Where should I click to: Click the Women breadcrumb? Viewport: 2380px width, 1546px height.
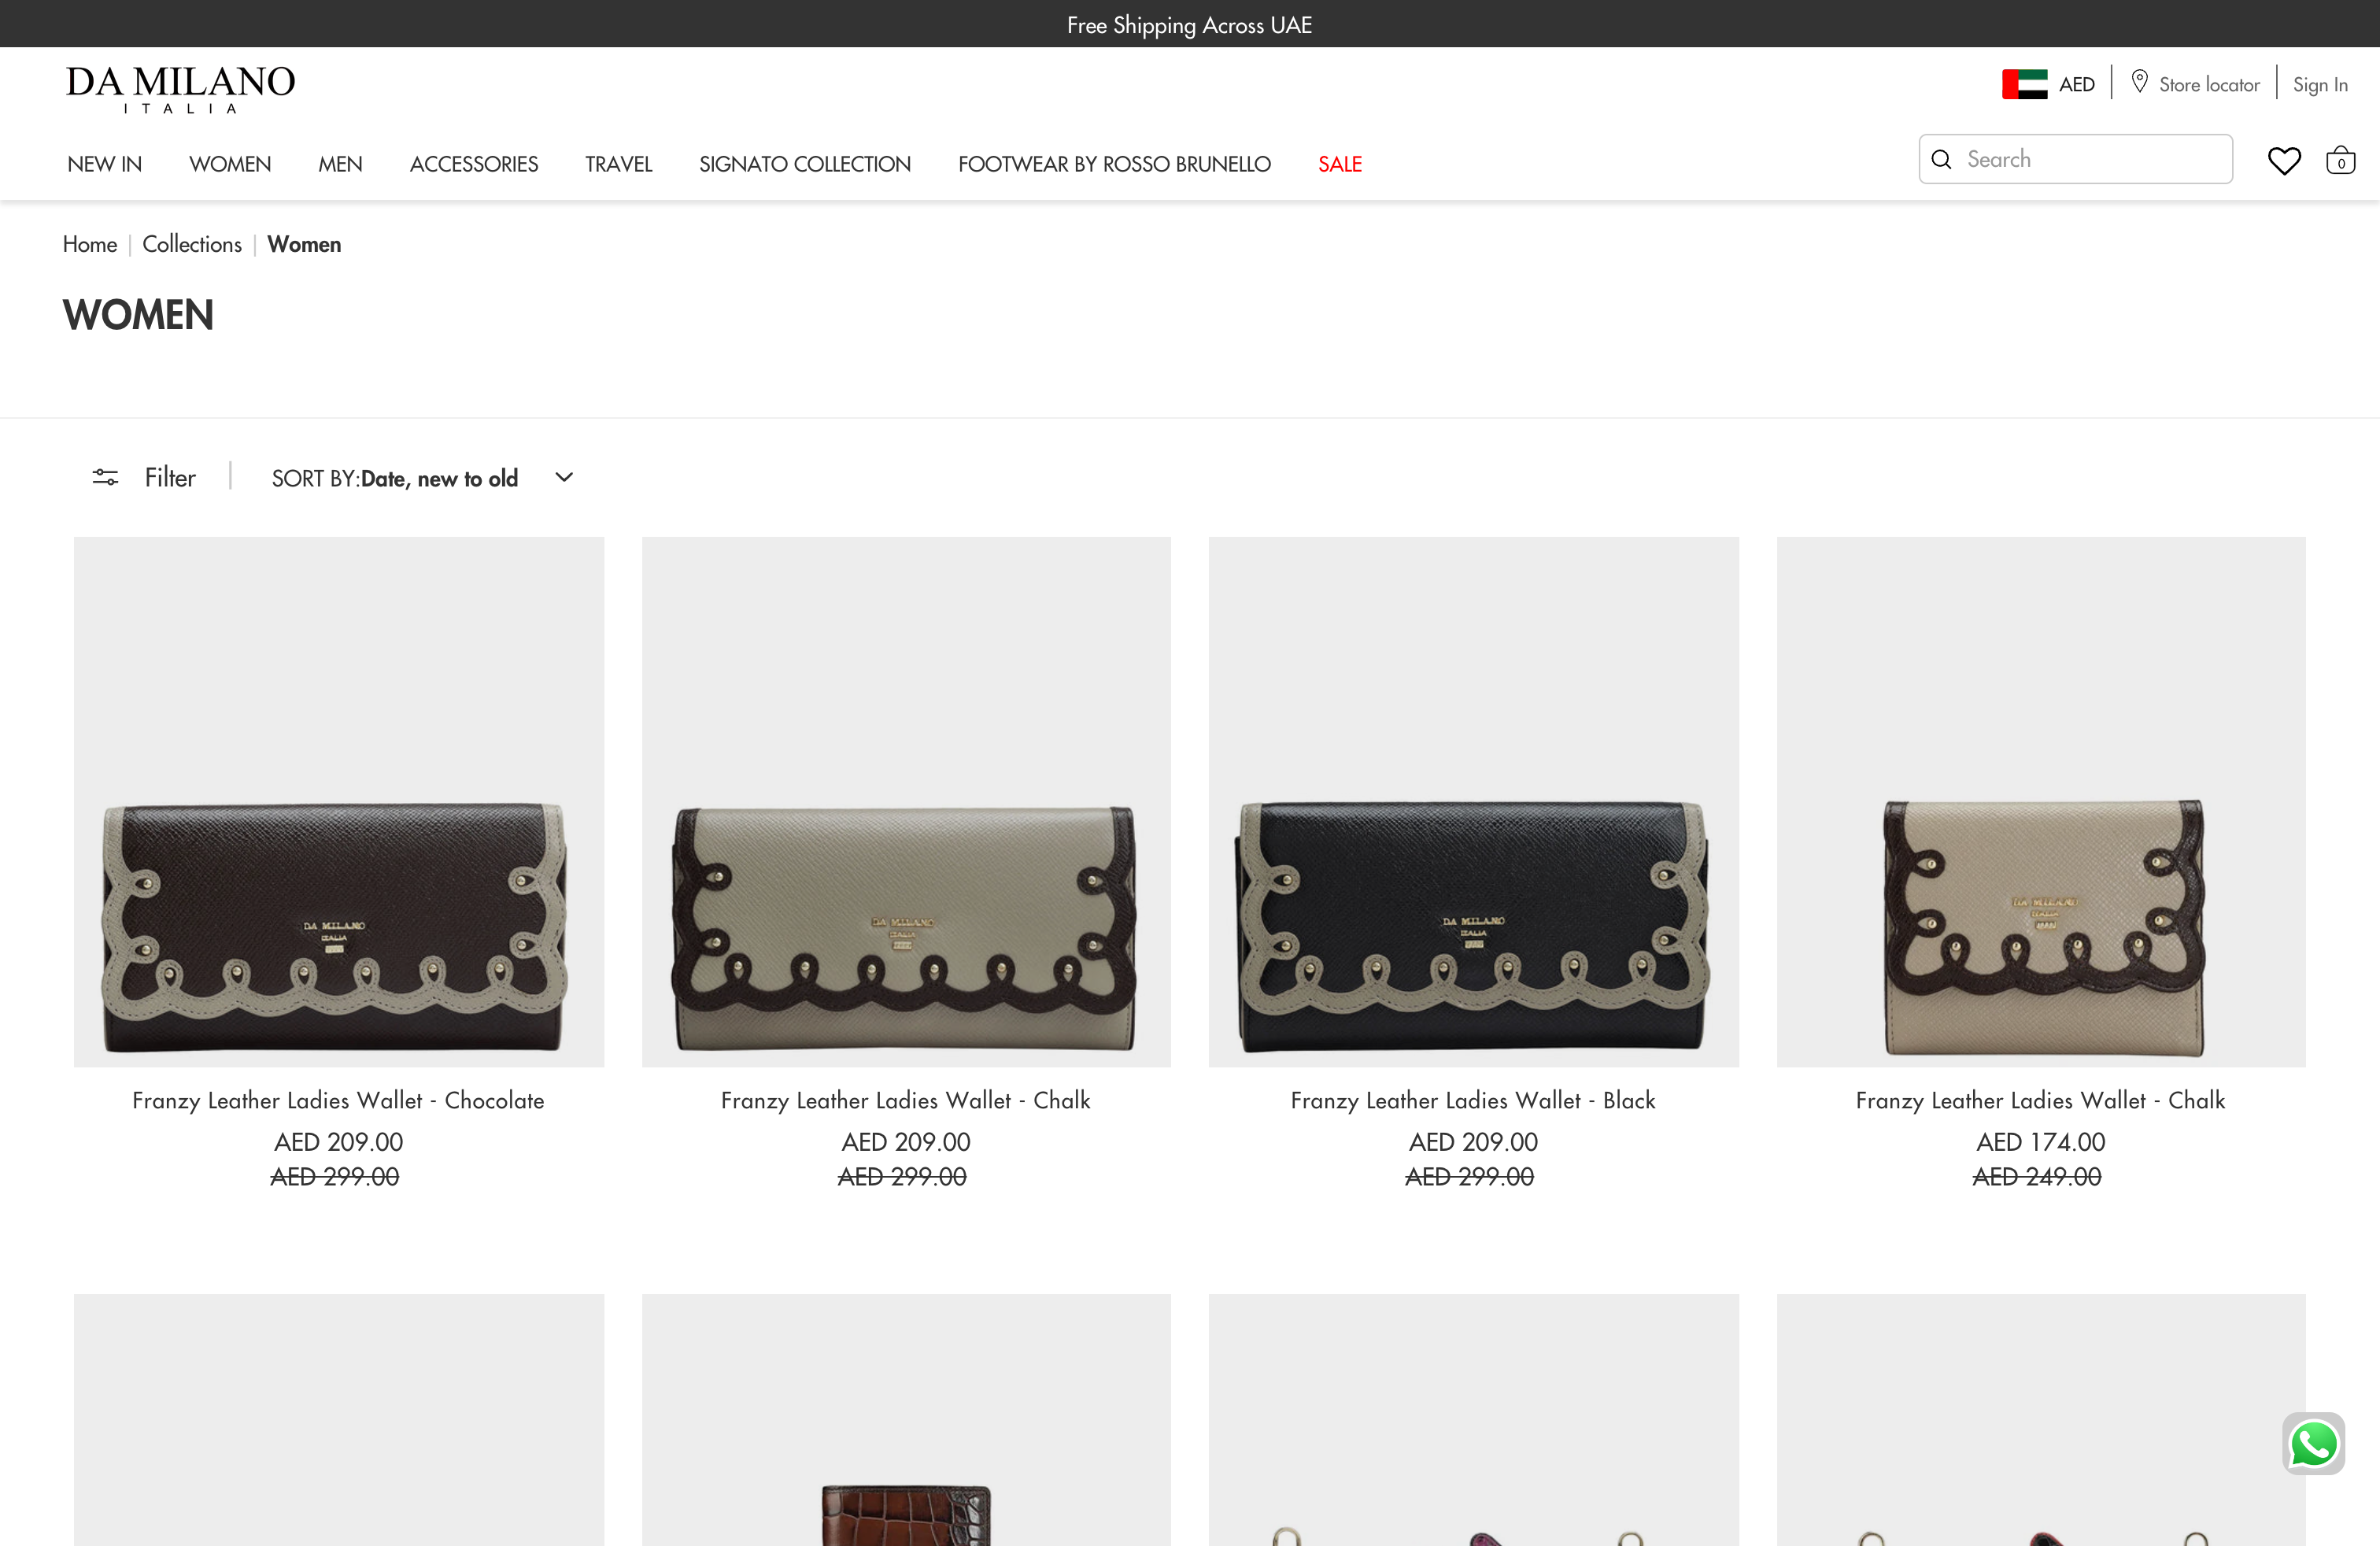pos(304,244)
